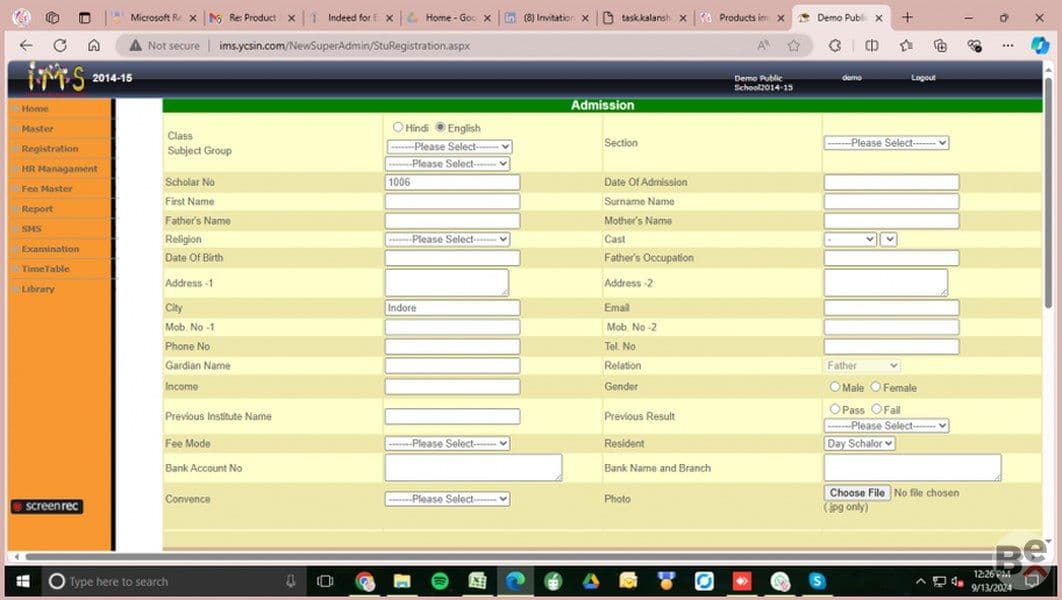
Task: Expand the Resident dropdown showing Day Schalor
Action: tap(859, 444)
